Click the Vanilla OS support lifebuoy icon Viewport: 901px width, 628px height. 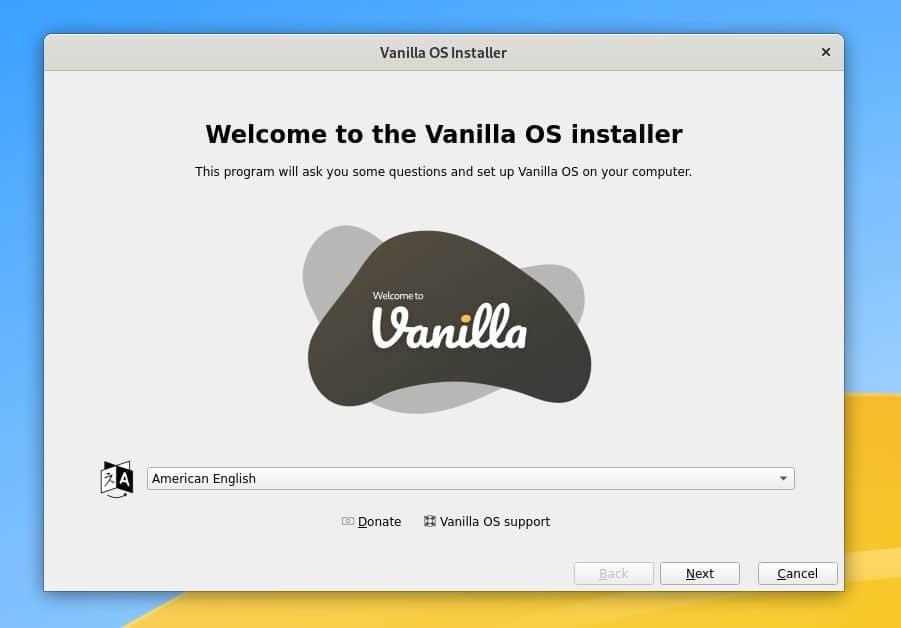(429, 521)
